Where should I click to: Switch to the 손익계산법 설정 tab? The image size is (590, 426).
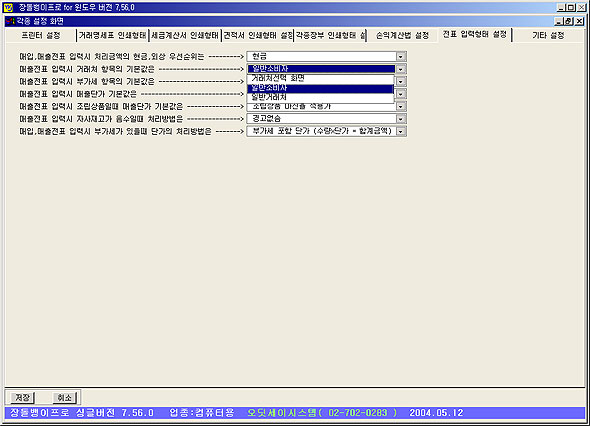click(402, 35)
